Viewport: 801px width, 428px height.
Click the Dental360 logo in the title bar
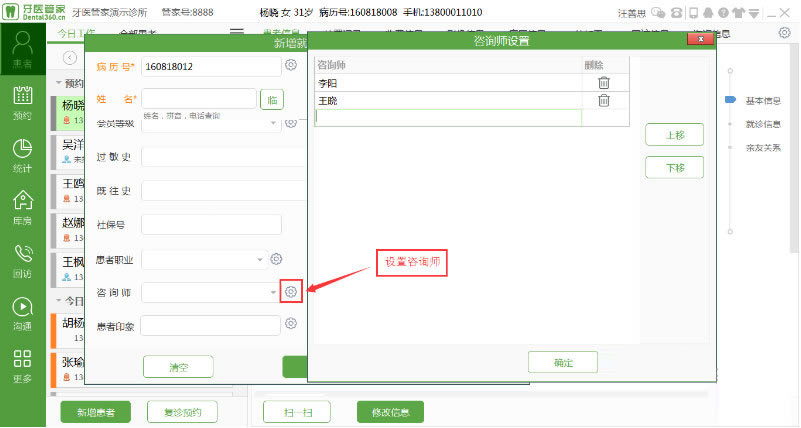tap(34, 11)
